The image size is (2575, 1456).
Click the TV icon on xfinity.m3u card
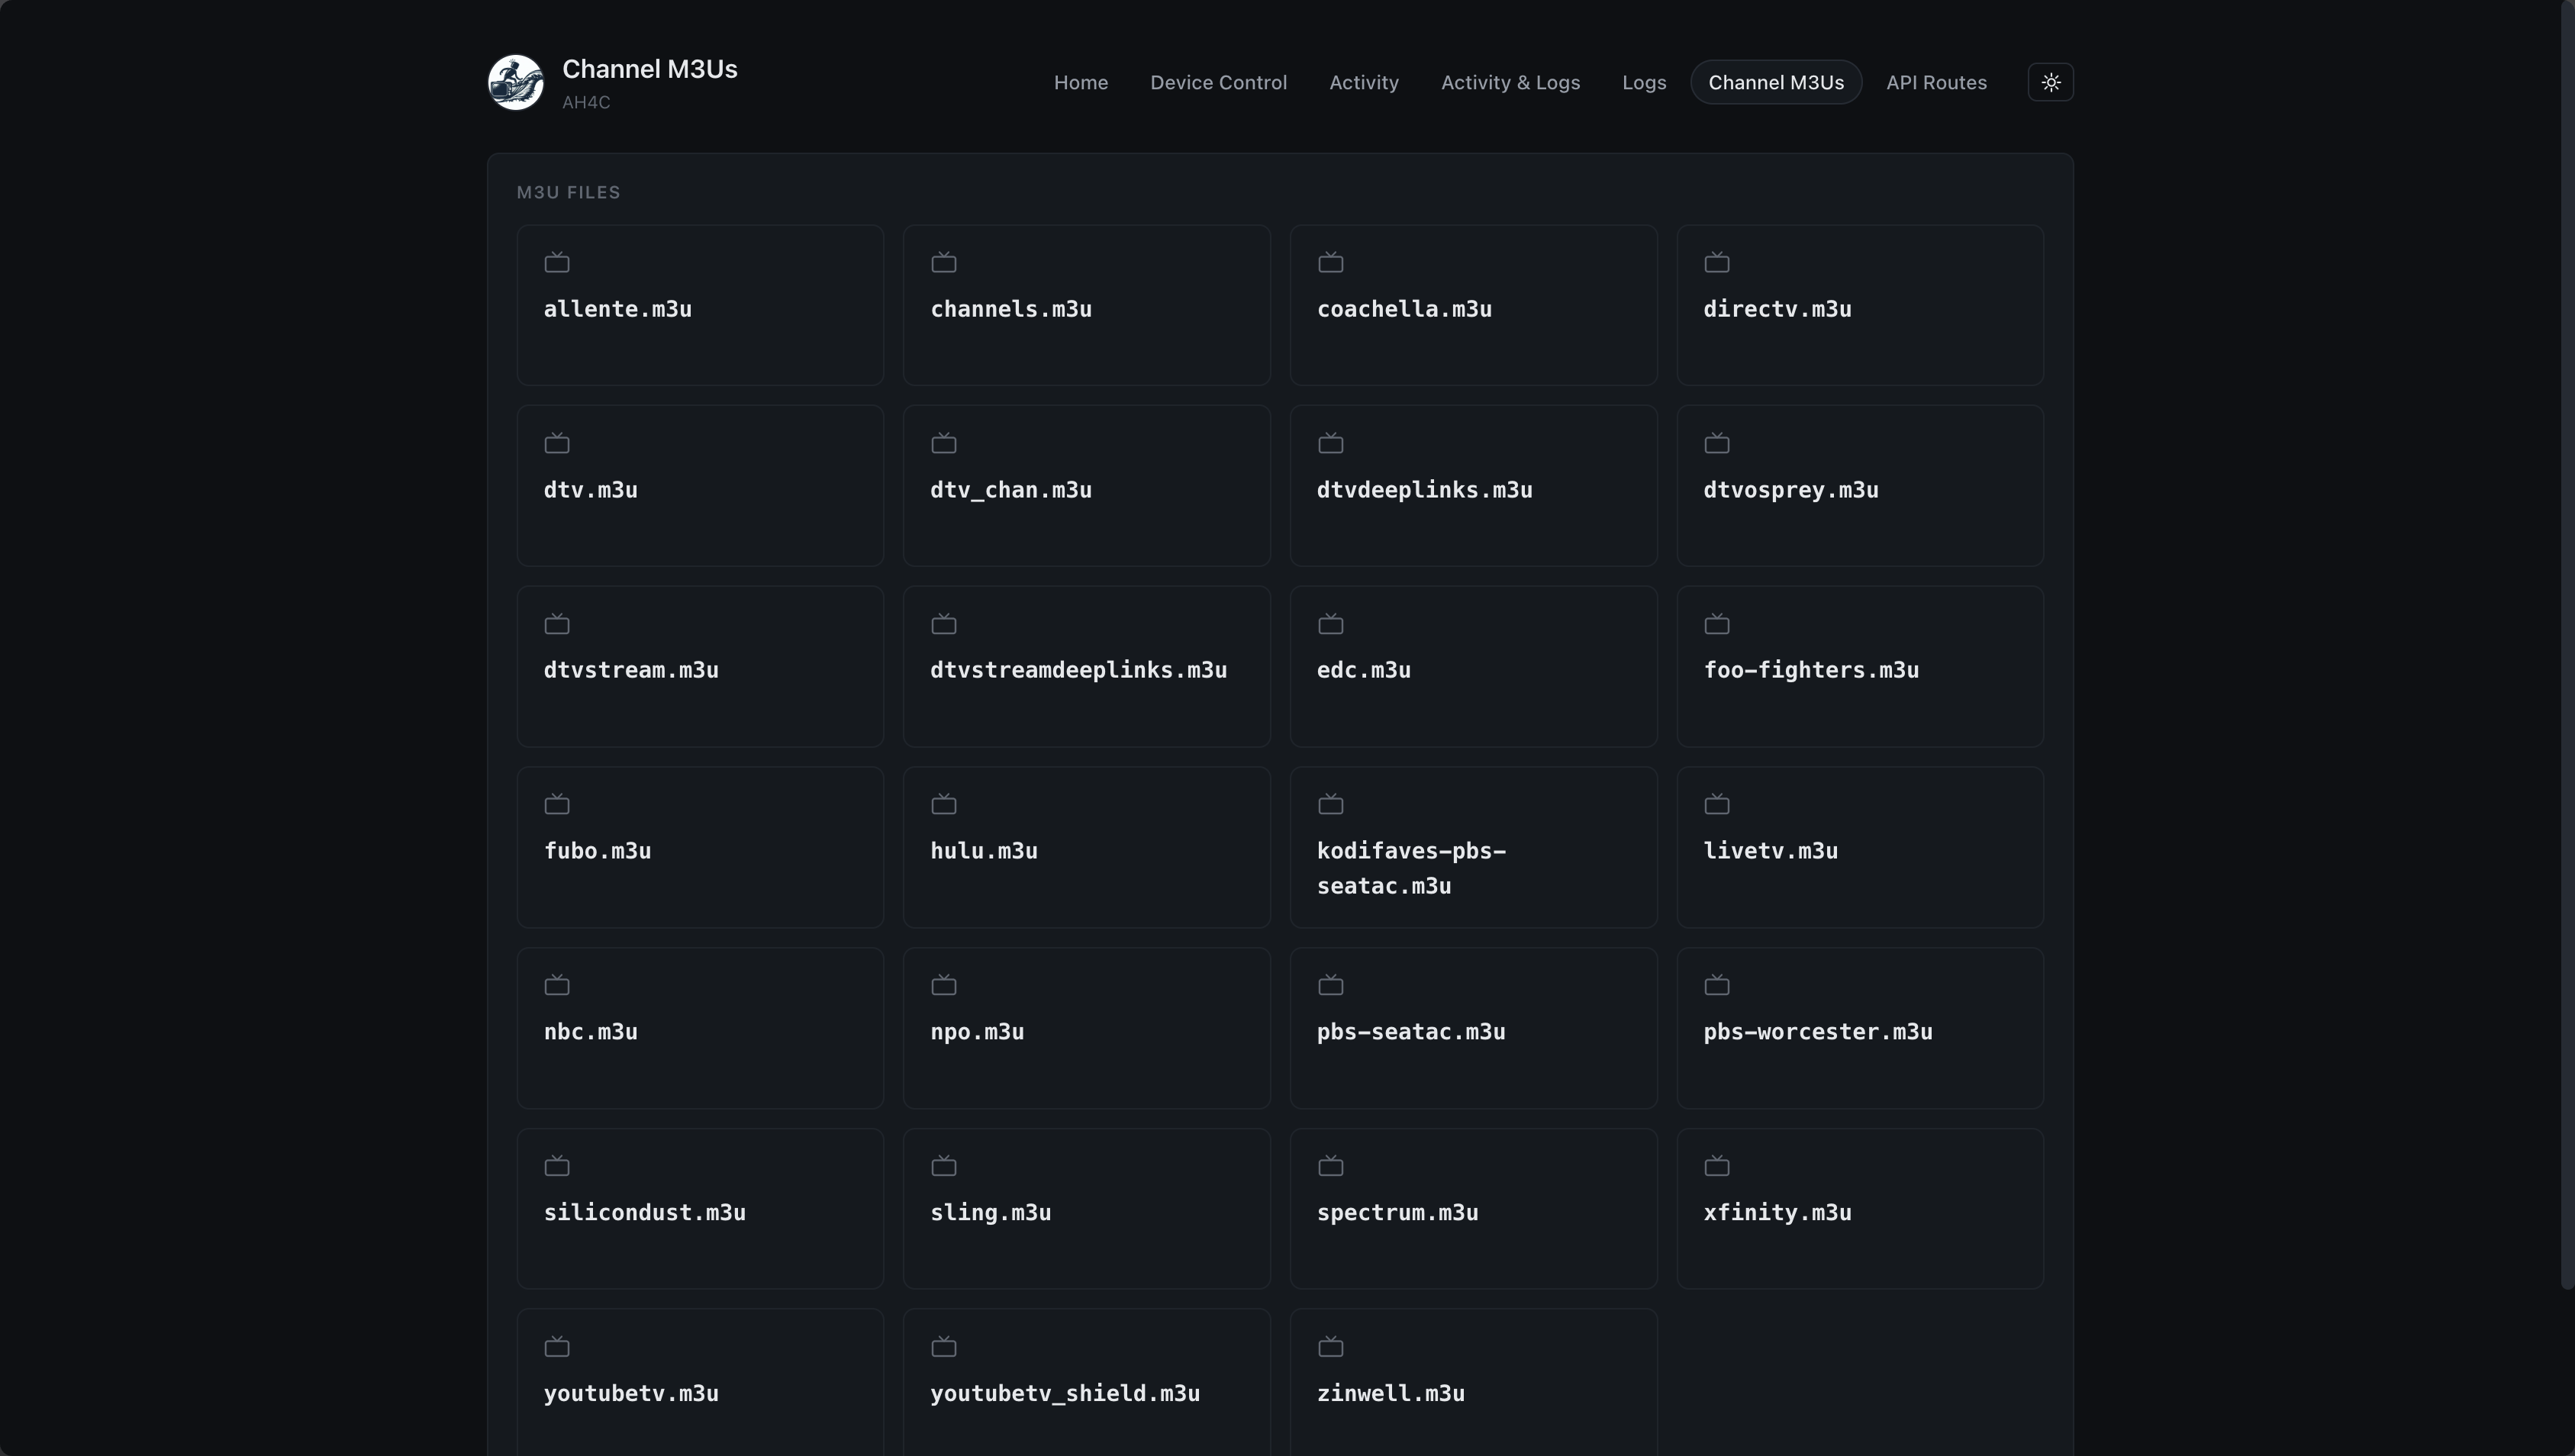pyautogui.click(x=1717, y=1166)
